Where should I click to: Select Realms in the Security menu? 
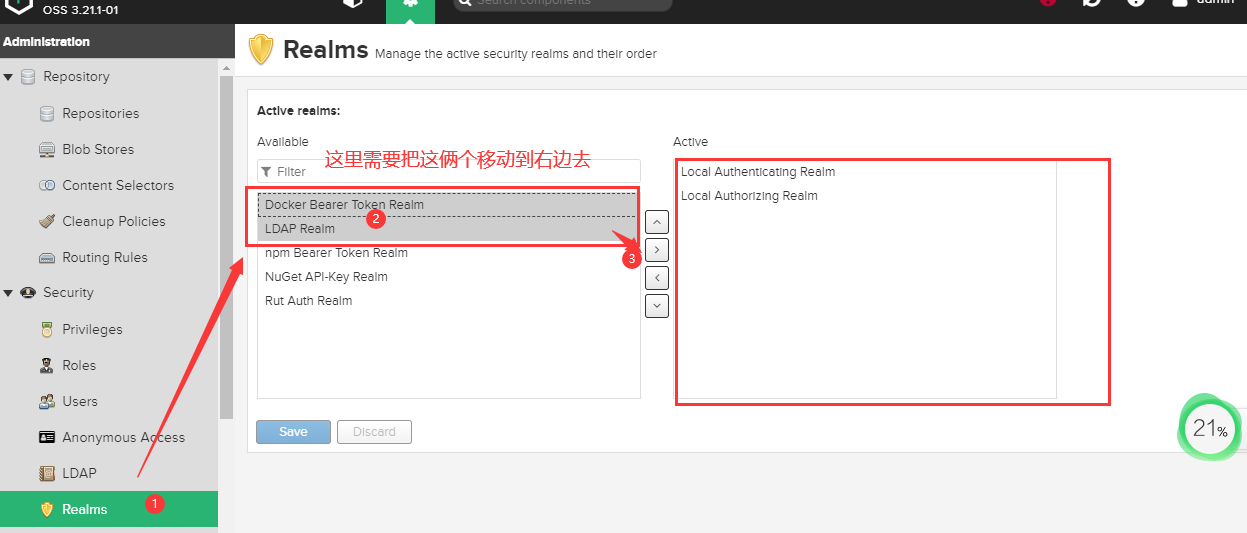pos(109,509)
